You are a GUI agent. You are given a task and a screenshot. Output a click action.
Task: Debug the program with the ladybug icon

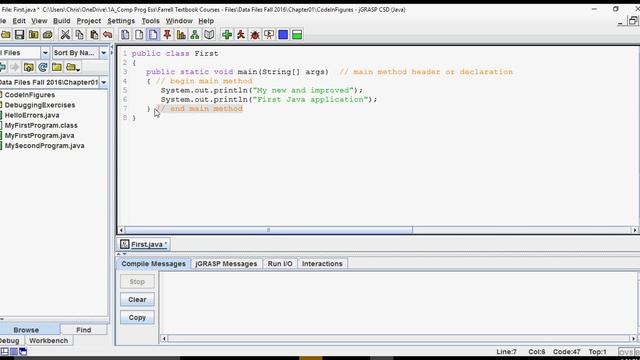[x=255, y=35]
